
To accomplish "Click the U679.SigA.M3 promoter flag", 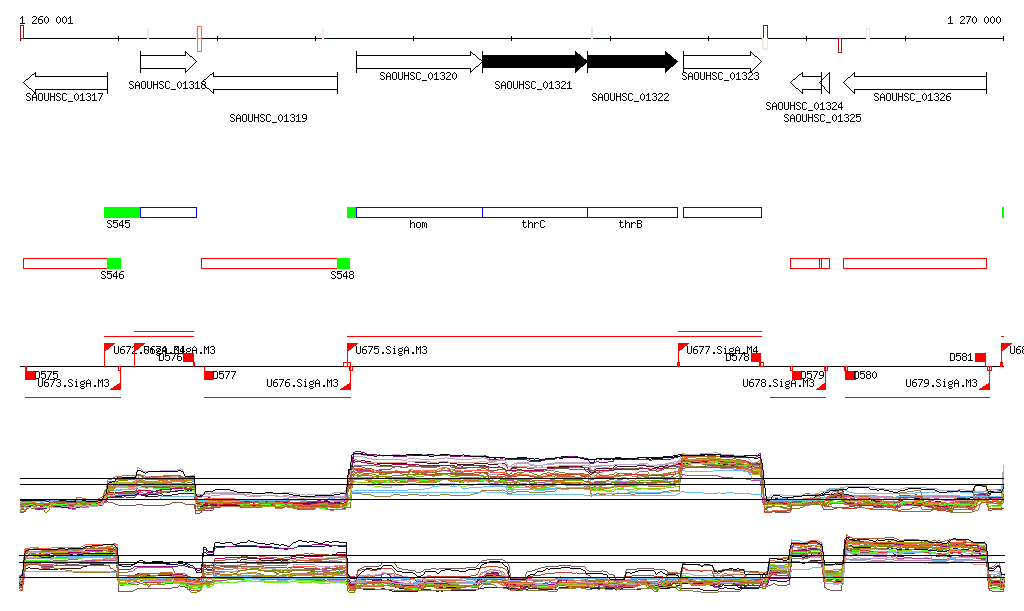I will pos(985,386).
